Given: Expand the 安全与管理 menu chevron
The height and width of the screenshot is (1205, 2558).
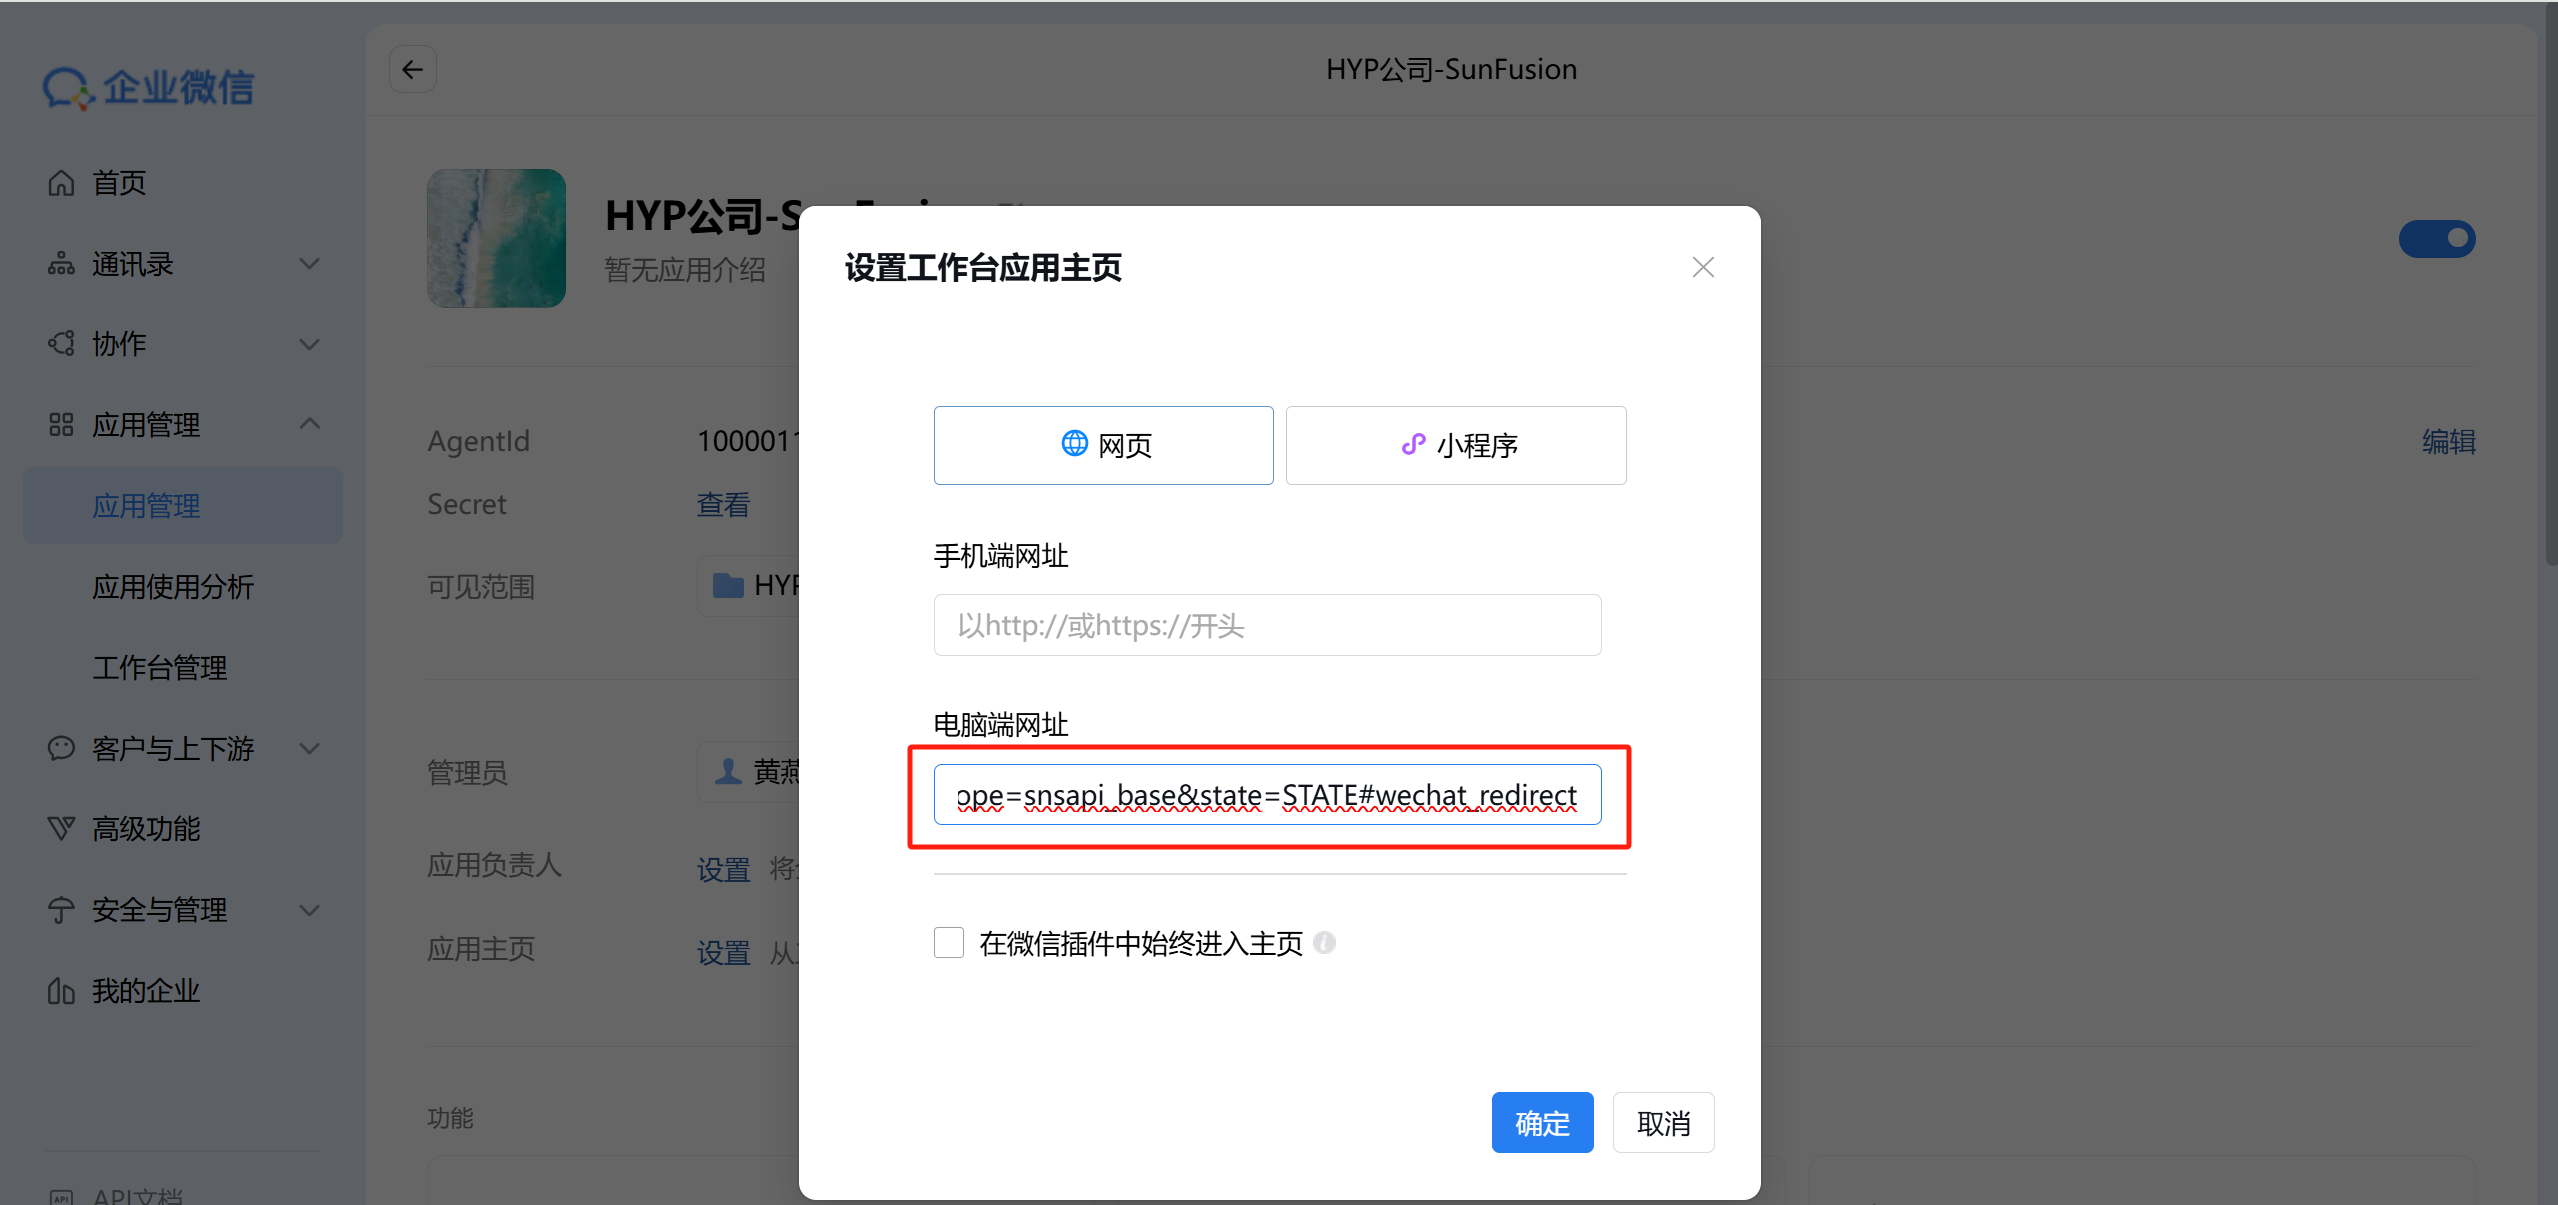Looking at the screenshot, I should point(310,910).
